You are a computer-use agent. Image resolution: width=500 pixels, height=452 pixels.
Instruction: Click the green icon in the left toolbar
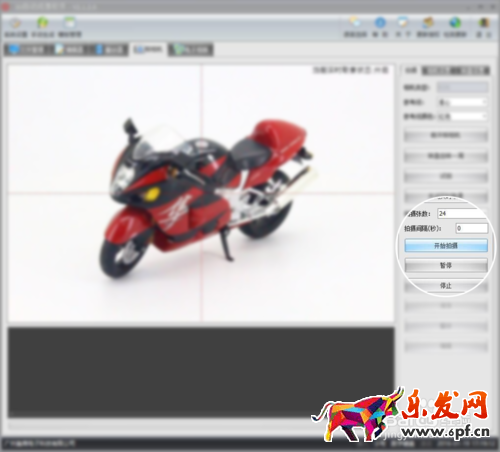[x=43, y=23]
